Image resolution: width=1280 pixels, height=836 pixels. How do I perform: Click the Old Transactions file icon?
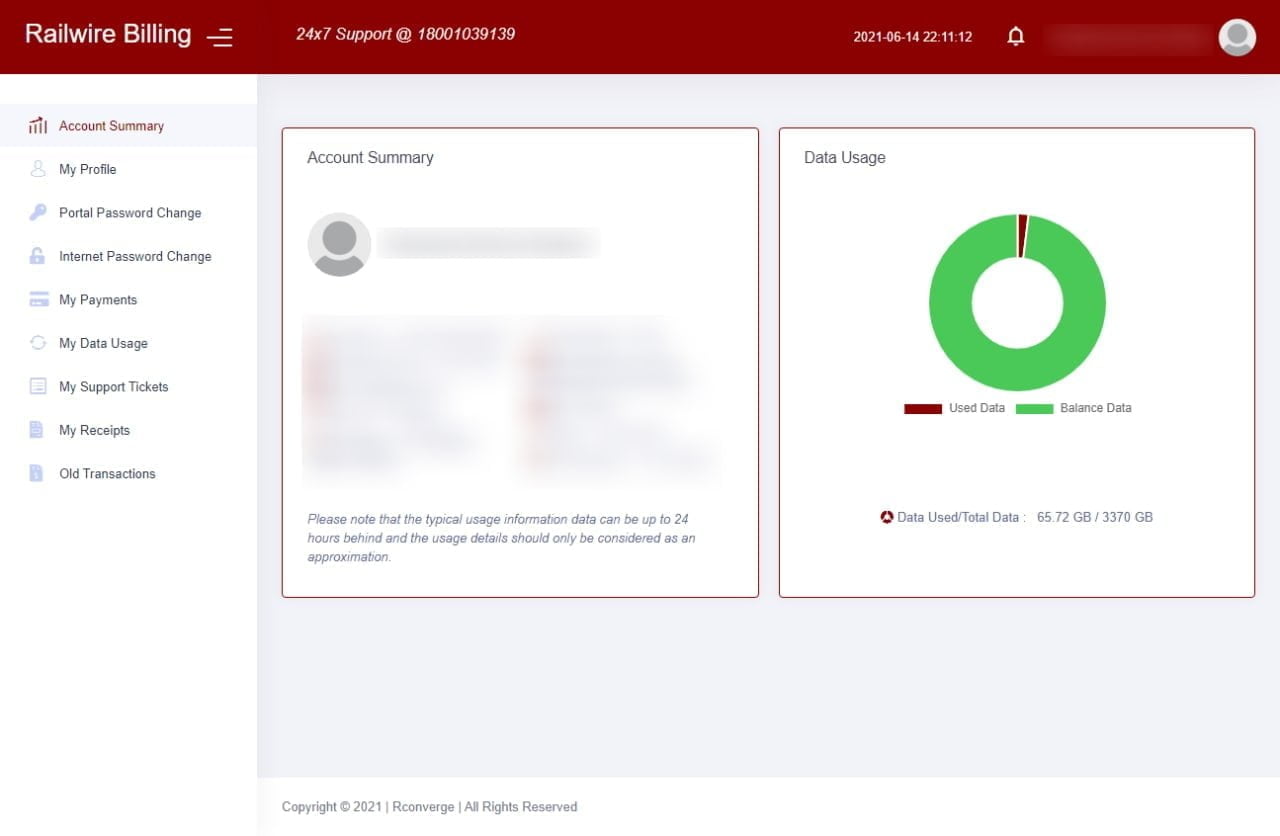click(x=37, y=474)
